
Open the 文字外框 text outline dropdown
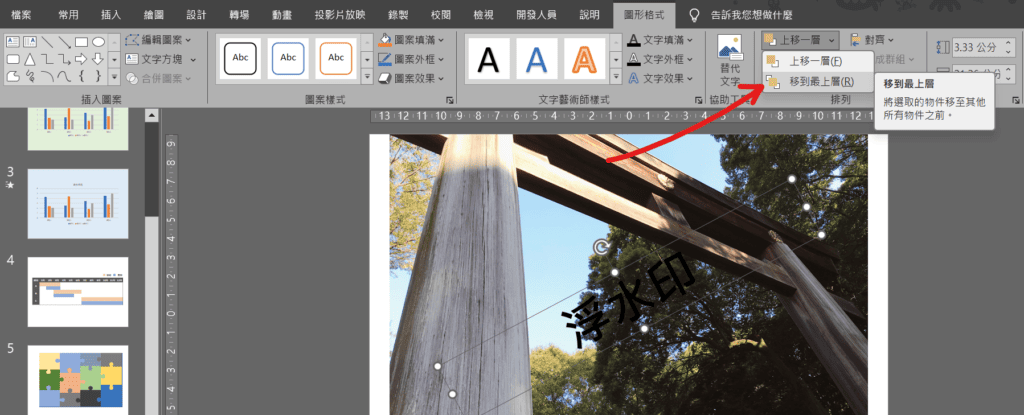(x=660, y=59)
